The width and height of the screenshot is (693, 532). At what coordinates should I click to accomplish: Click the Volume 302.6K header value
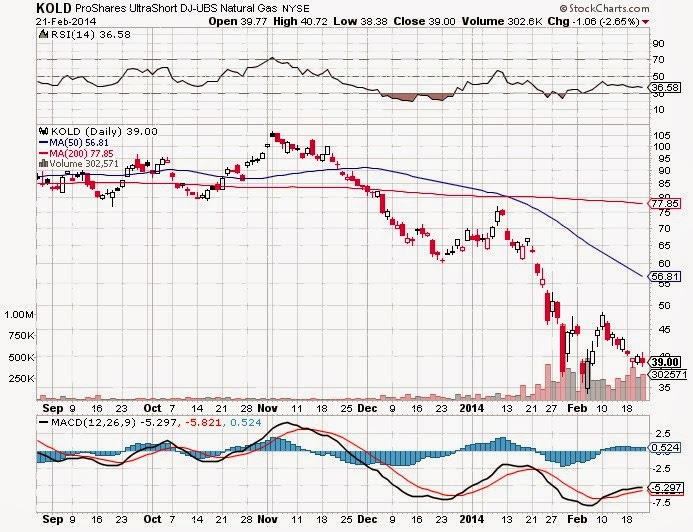click(502, 21)
